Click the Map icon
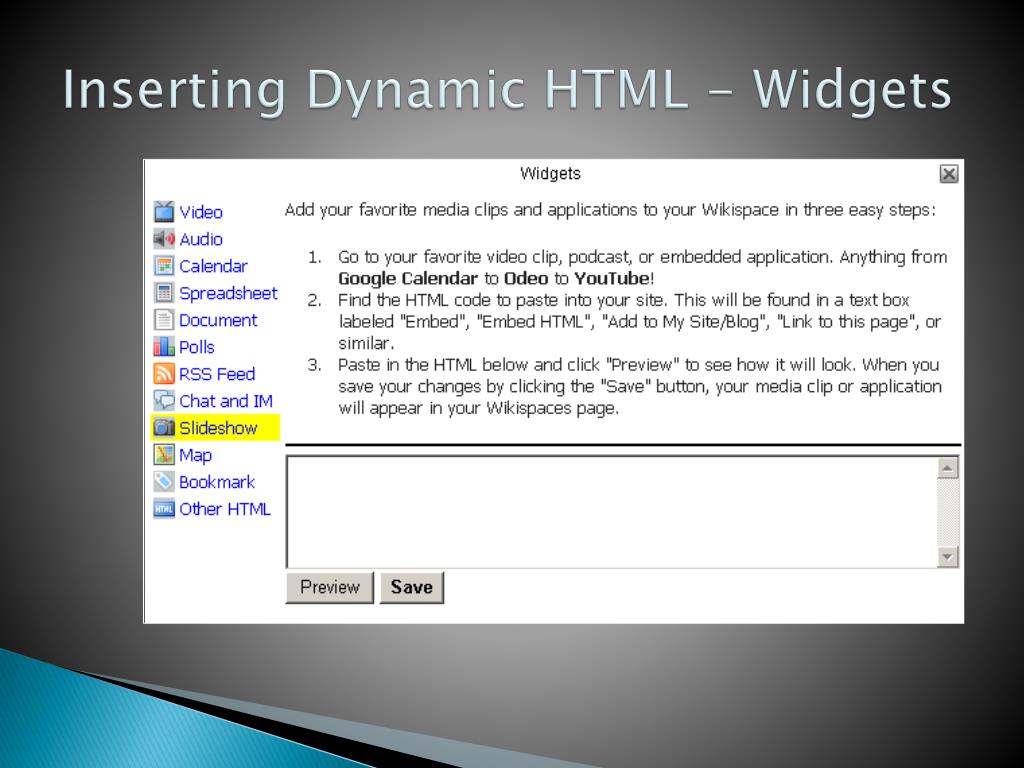Viewport: 1024px width, 768px height. point(164,455)
